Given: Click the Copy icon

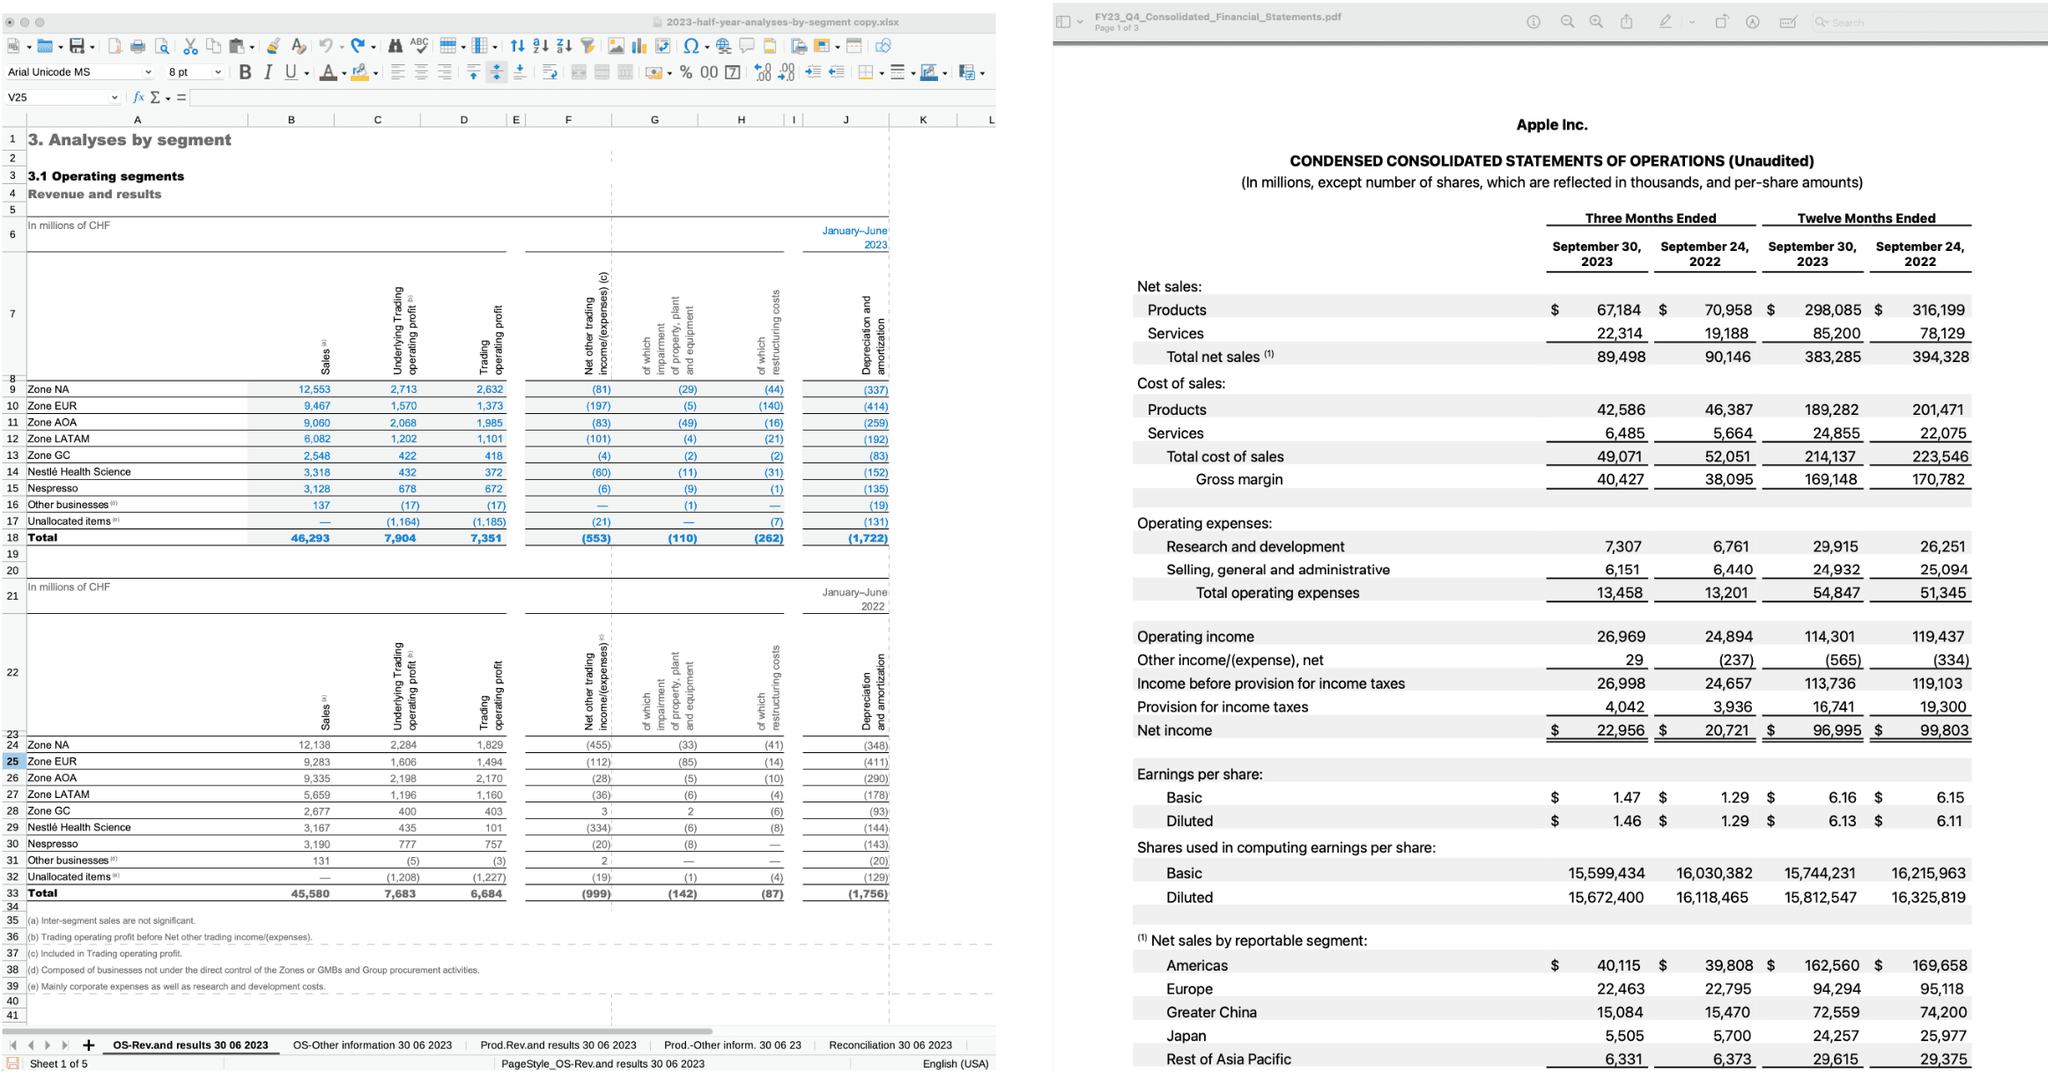Looking at the screenshot, I should pos(213,46).
